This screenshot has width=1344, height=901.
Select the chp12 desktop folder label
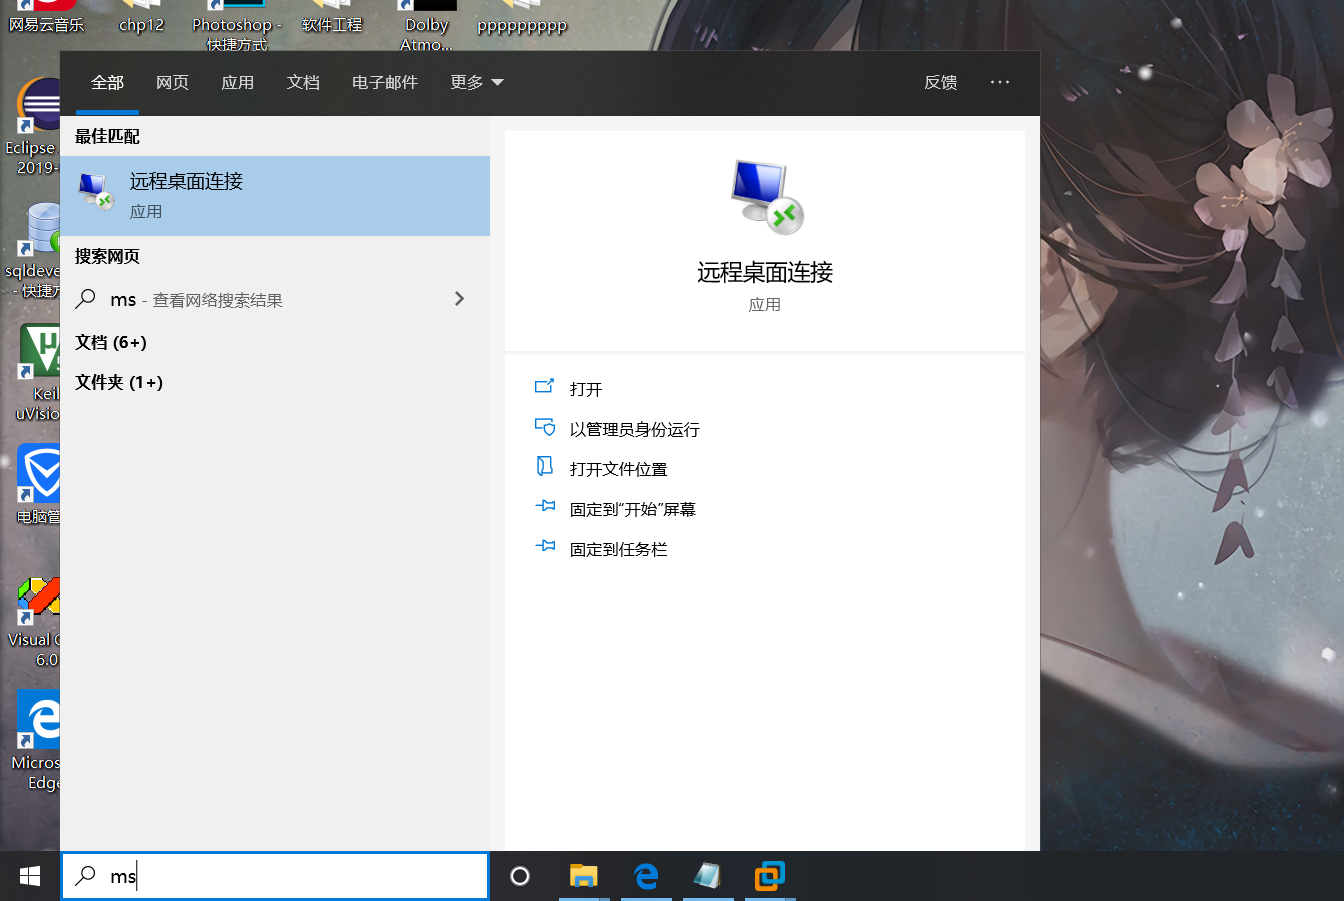141,25
